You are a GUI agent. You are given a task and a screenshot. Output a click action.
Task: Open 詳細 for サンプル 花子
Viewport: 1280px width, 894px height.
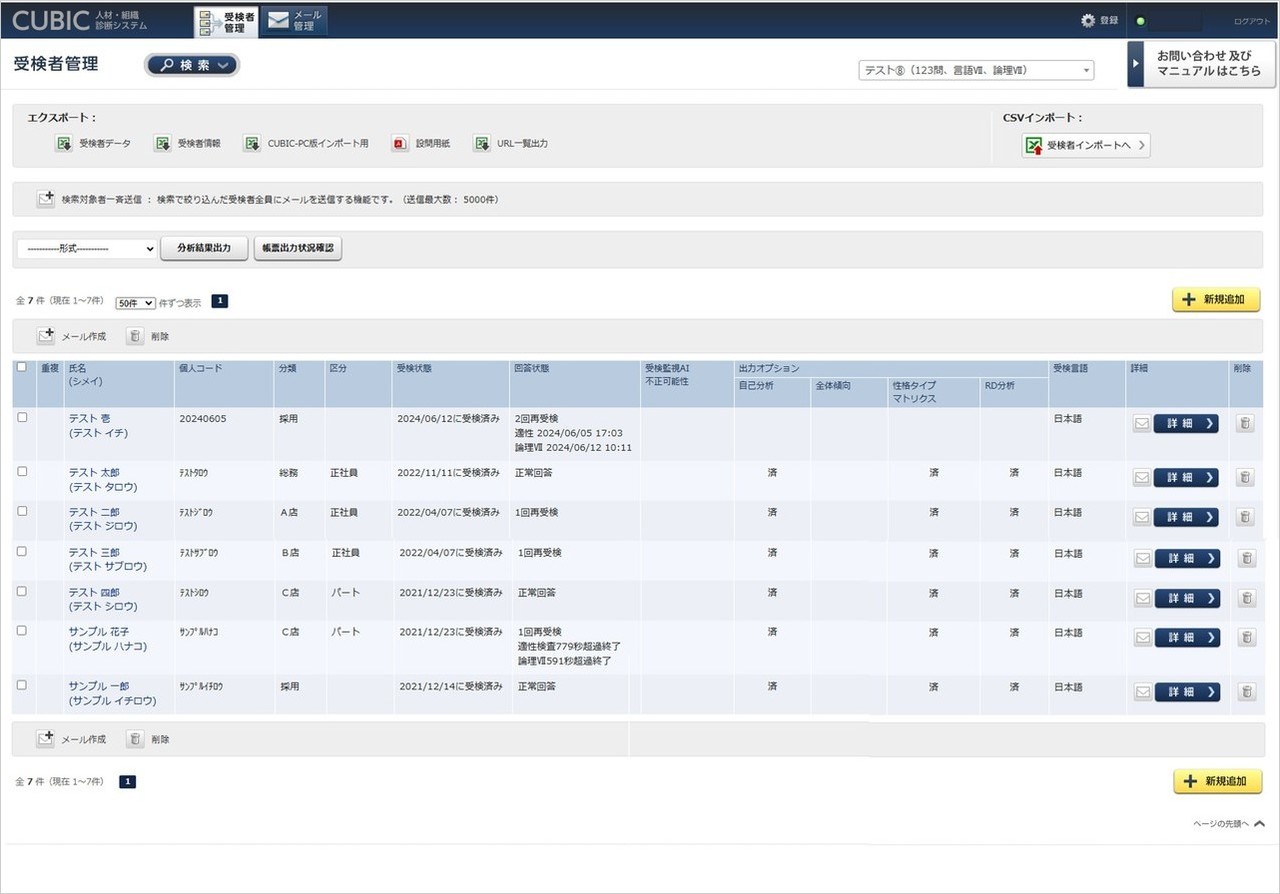tap(1187, 638)
